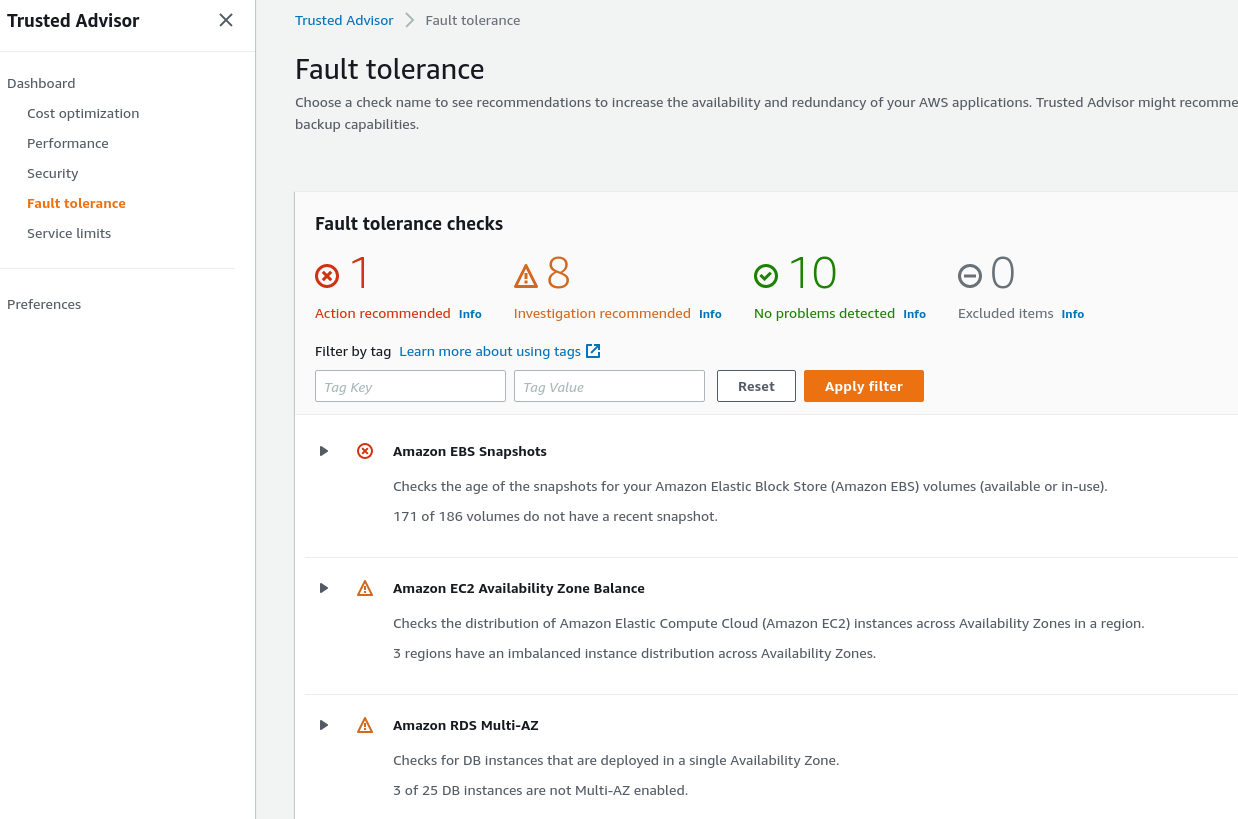Click the Action recommended label text
This screenshot has width=1238, height=819.
[383, 313]
